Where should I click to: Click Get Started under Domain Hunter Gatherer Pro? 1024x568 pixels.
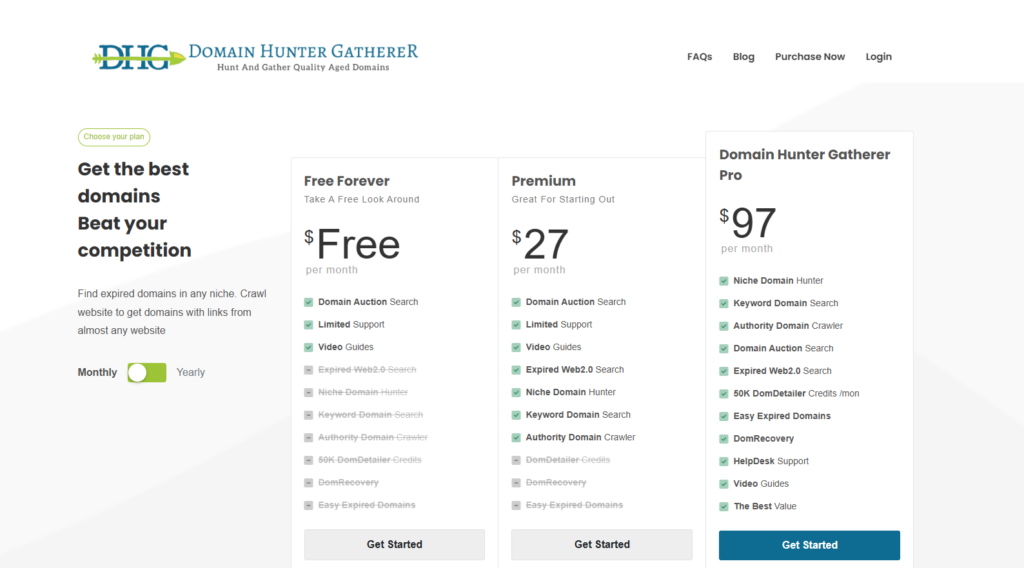[x=809, y=545]
